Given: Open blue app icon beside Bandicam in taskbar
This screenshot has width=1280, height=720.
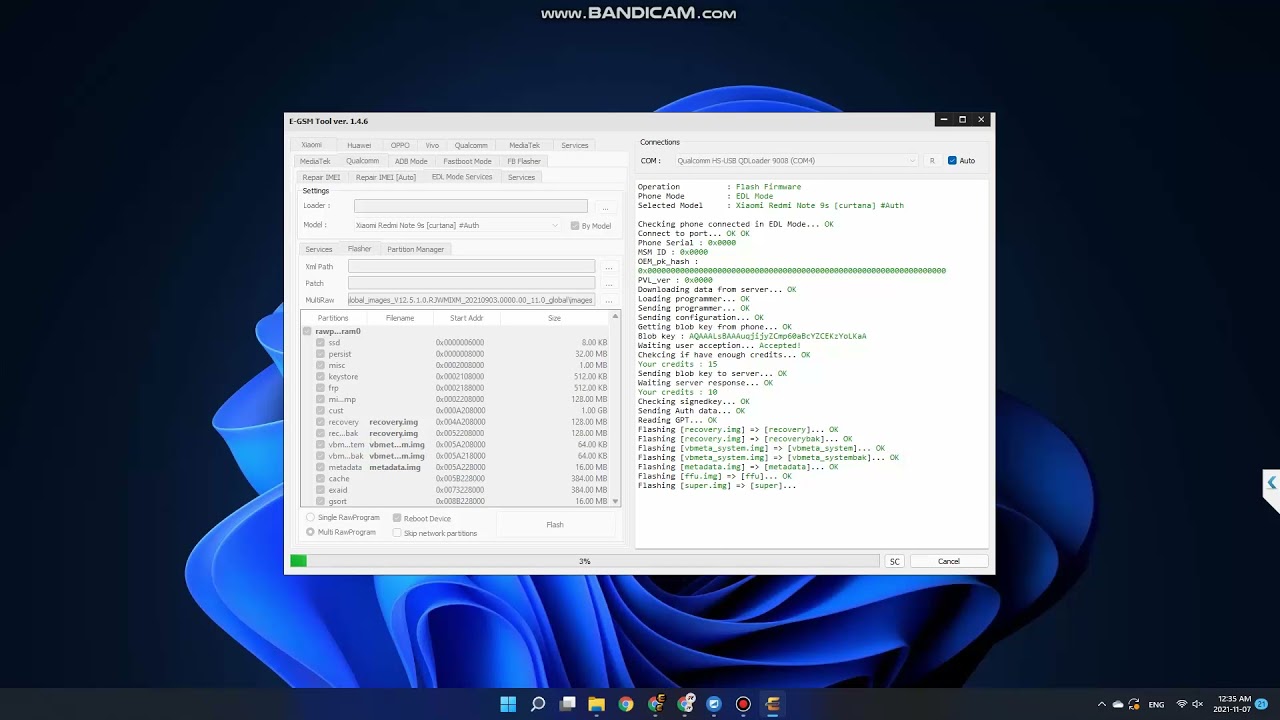Looking at the screenshot, I should 714,704.
